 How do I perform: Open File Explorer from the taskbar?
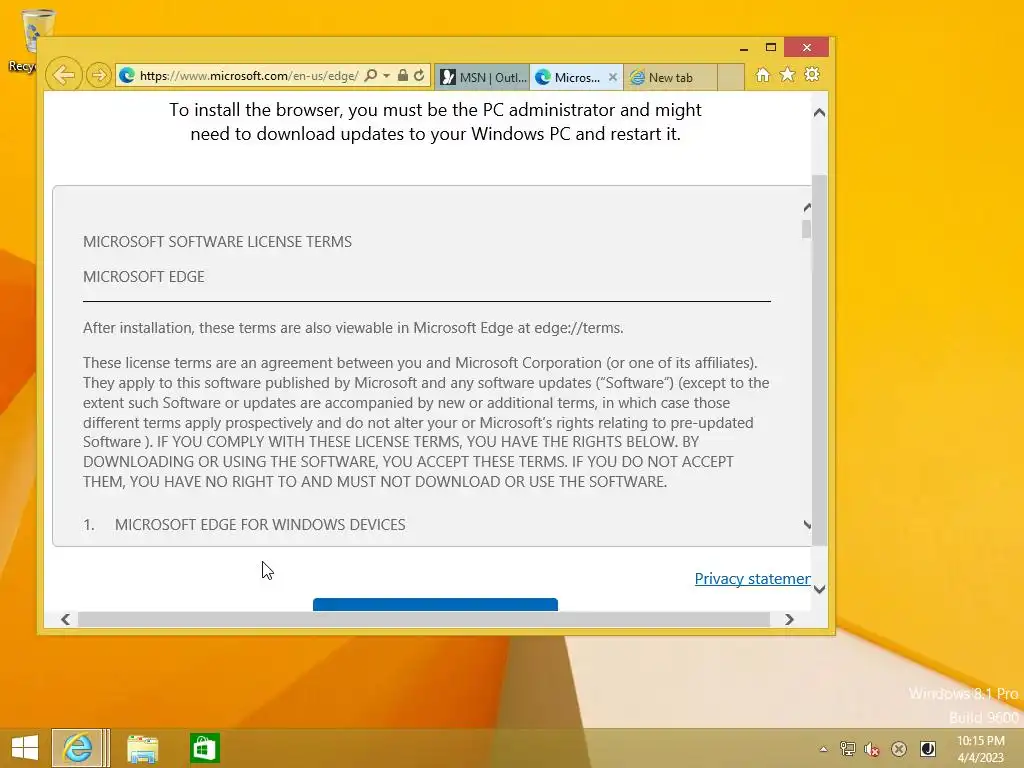142,748
